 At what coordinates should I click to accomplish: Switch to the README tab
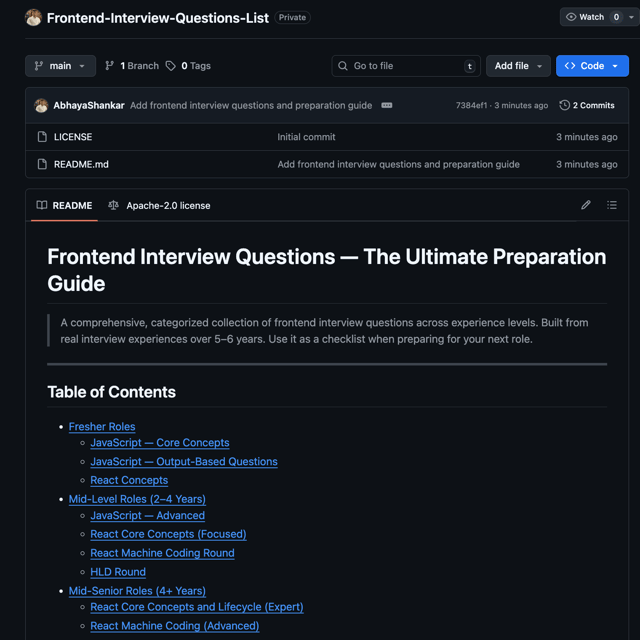point(64,205)
